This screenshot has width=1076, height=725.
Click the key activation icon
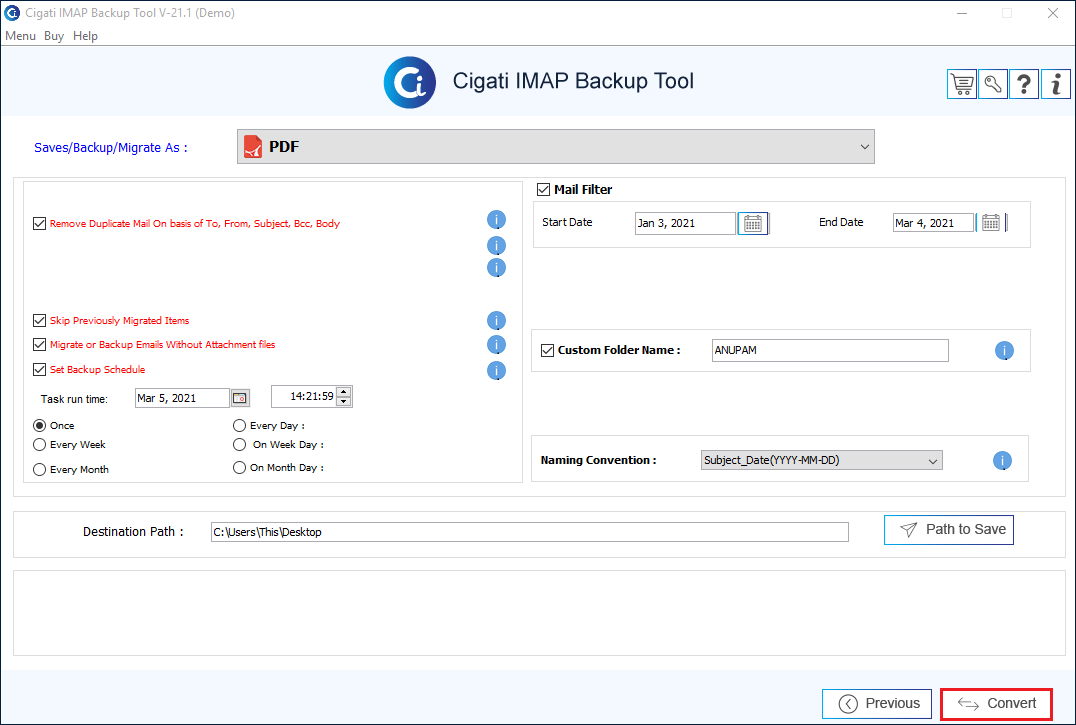pyautogui.click(x=993, y=84)
